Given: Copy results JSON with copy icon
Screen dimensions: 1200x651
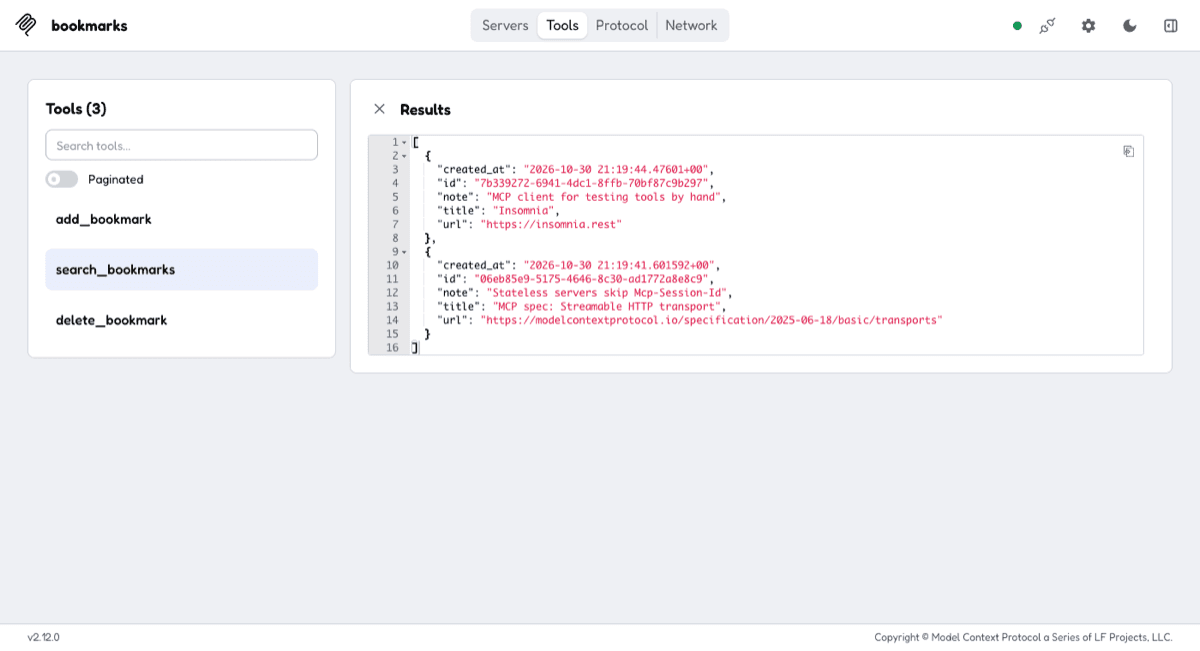Looking at the screenshot, I should (x=1128, y=151).
